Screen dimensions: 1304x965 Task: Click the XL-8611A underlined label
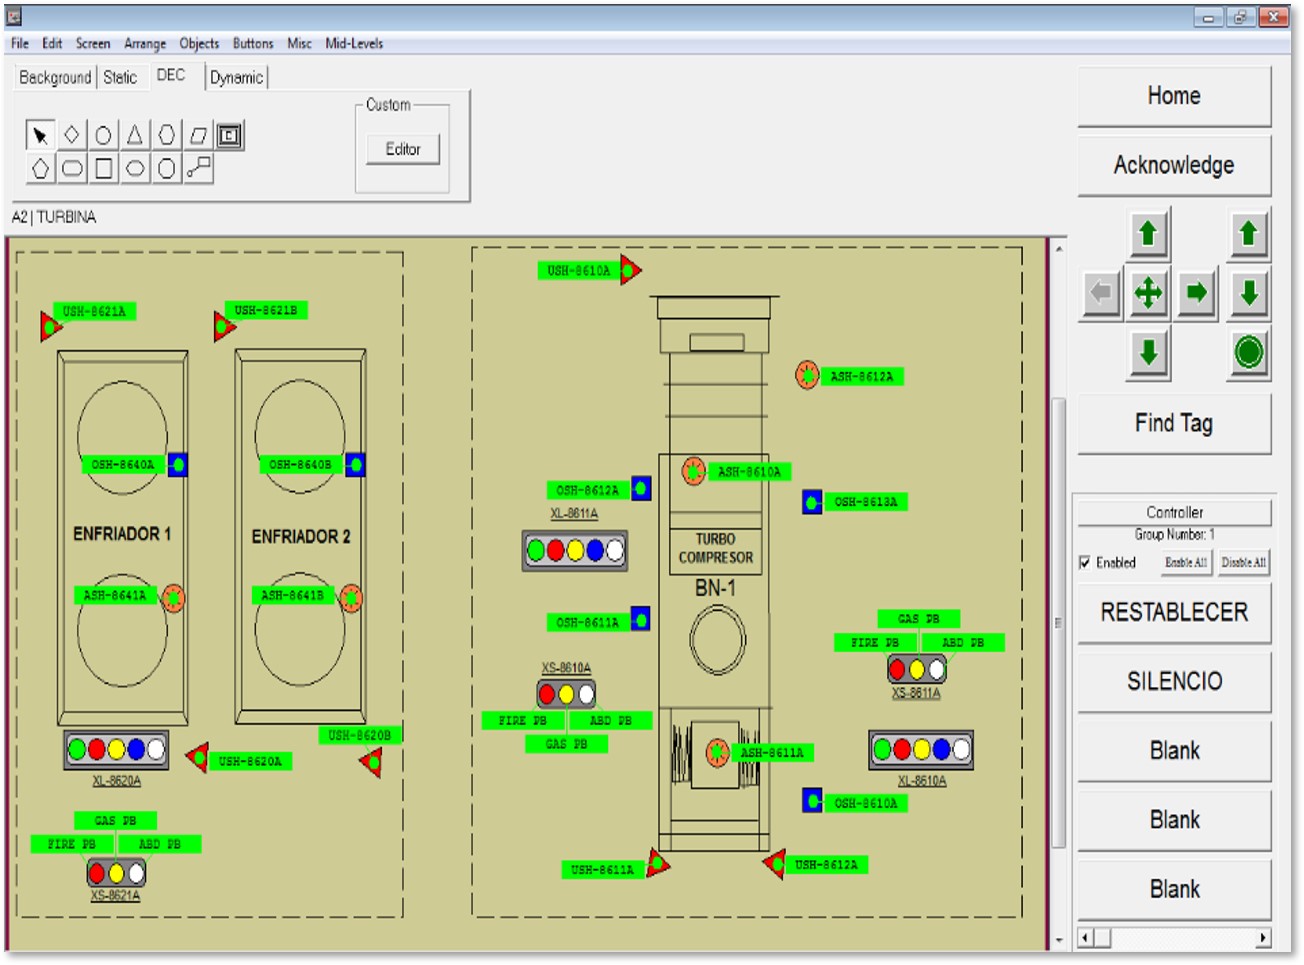coord(574,513)
